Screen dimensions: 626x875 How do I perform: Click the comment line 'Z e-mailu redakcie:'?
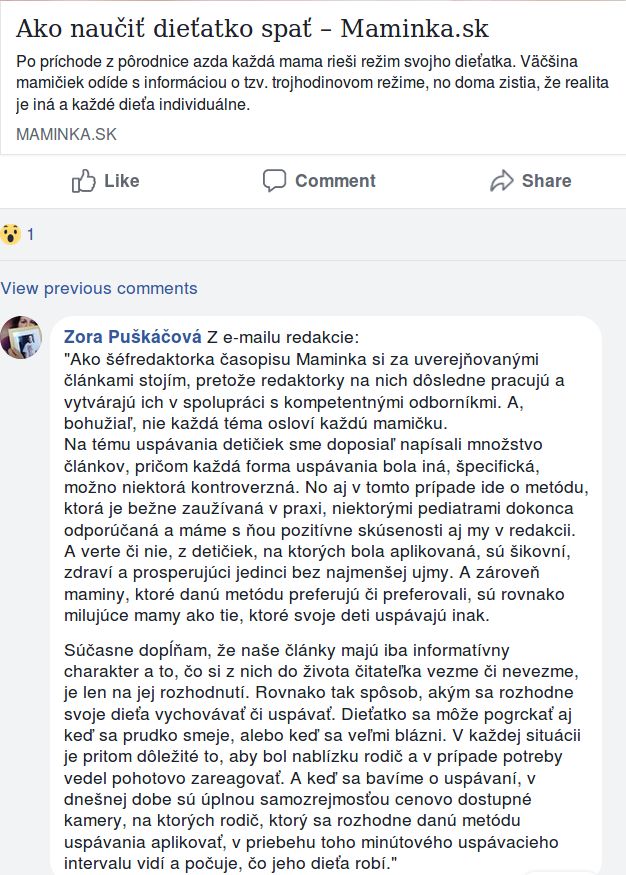tap(283, 337)
